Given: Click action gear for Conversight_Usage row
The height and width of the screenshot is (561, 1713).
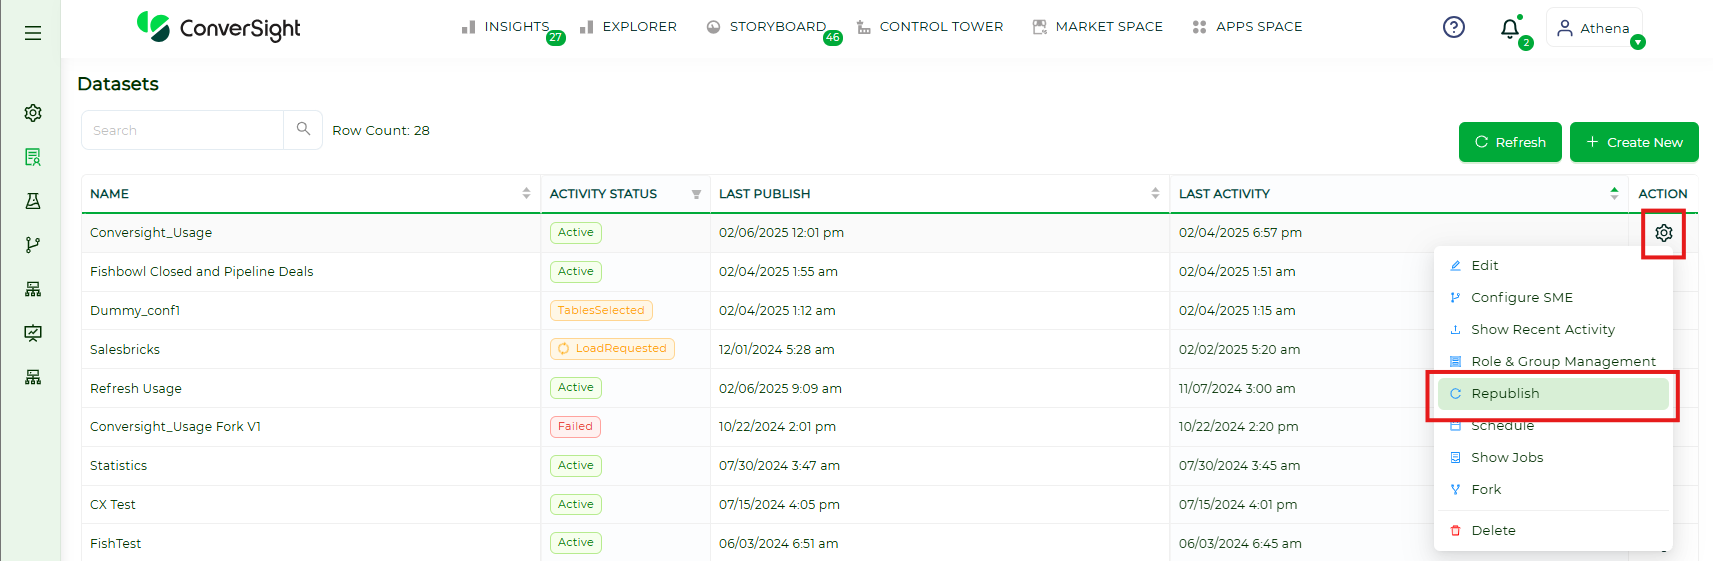Looking at the screenshot, I should (1663, 233).
